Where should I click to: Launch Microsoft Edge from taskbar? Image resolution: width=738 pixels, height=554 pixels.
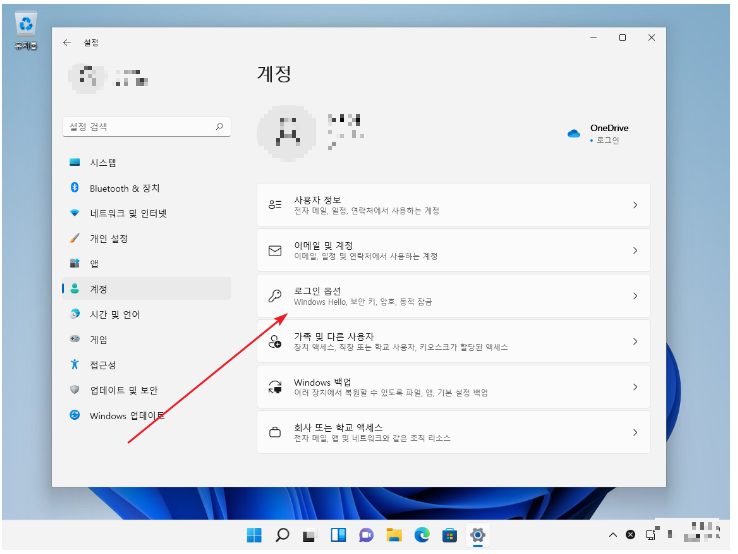click(422, 535)
